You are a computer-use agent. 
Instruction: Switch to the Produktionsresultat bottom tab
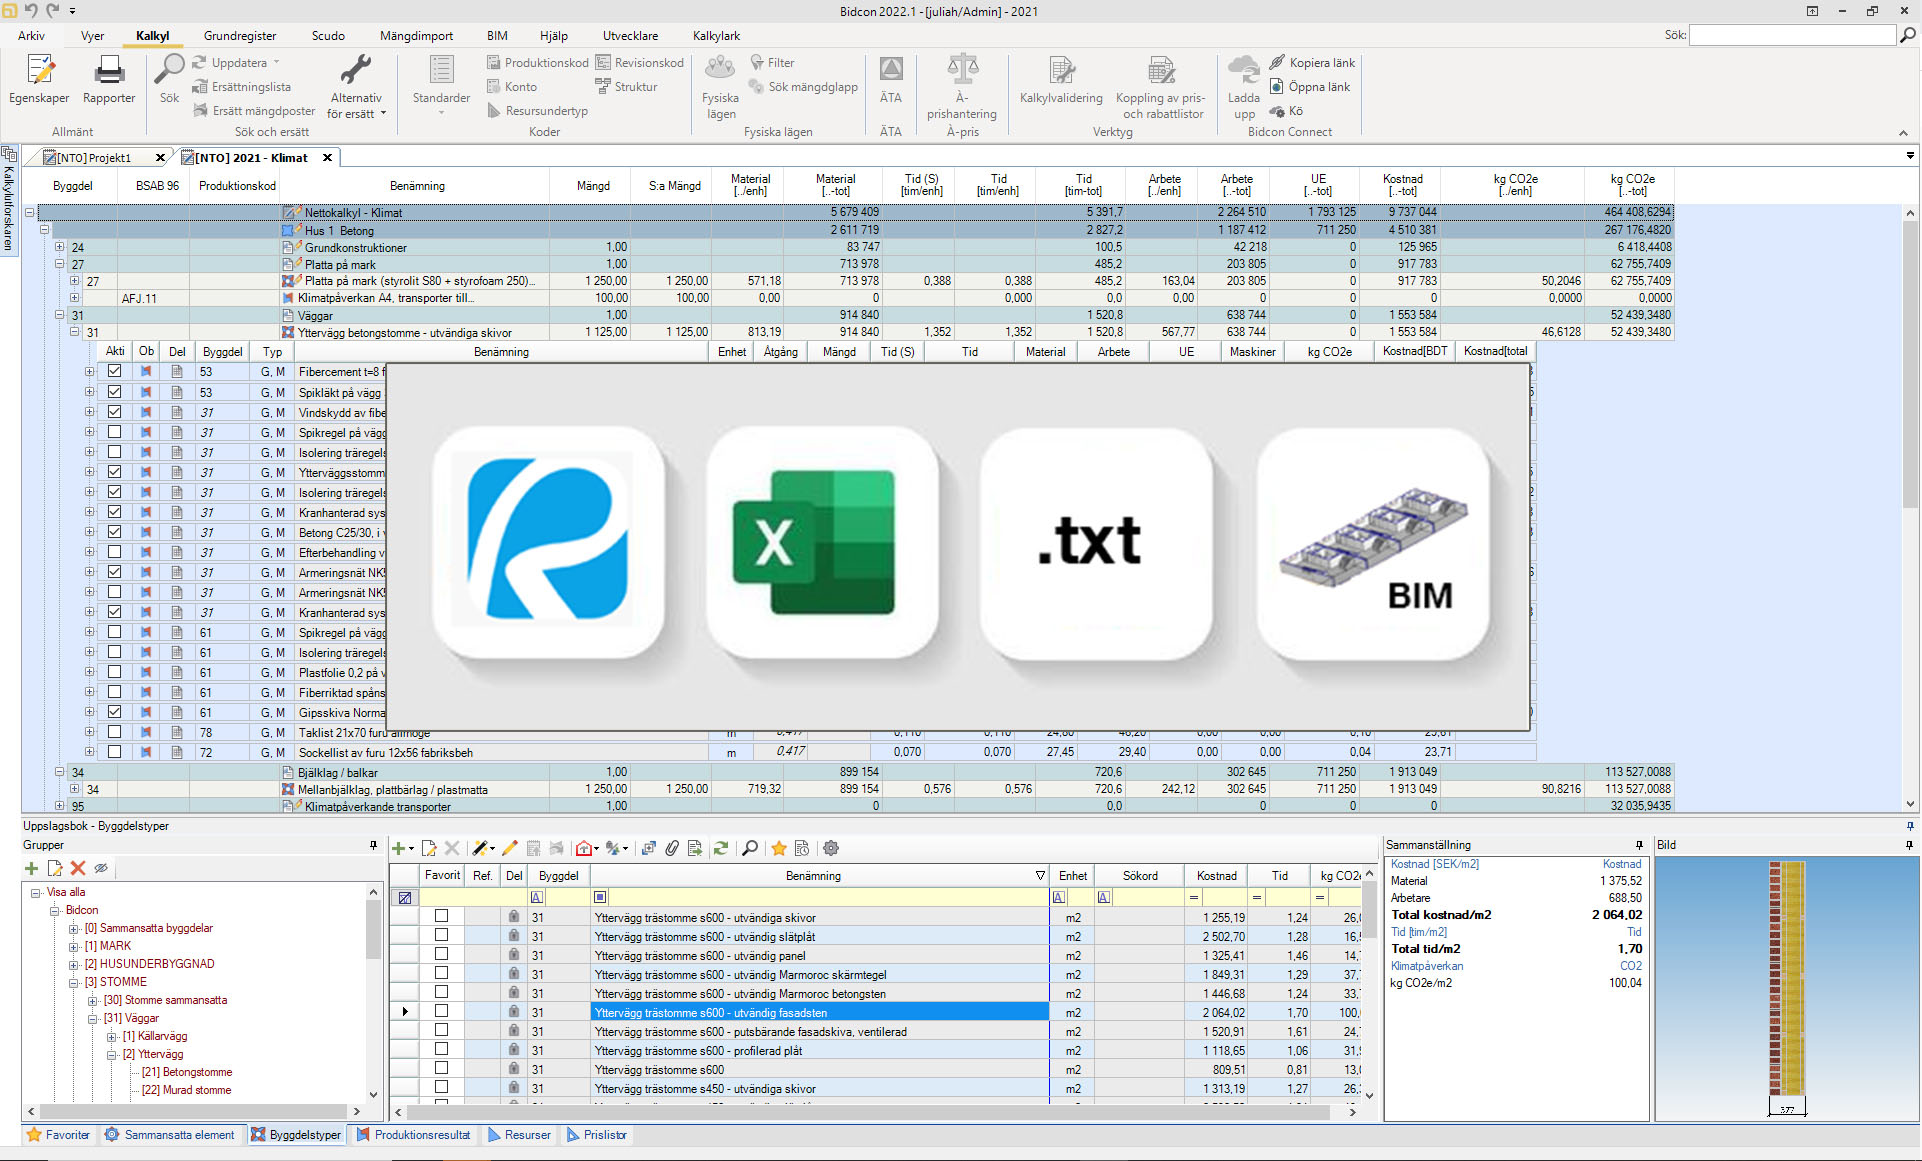pos(412,1135)
